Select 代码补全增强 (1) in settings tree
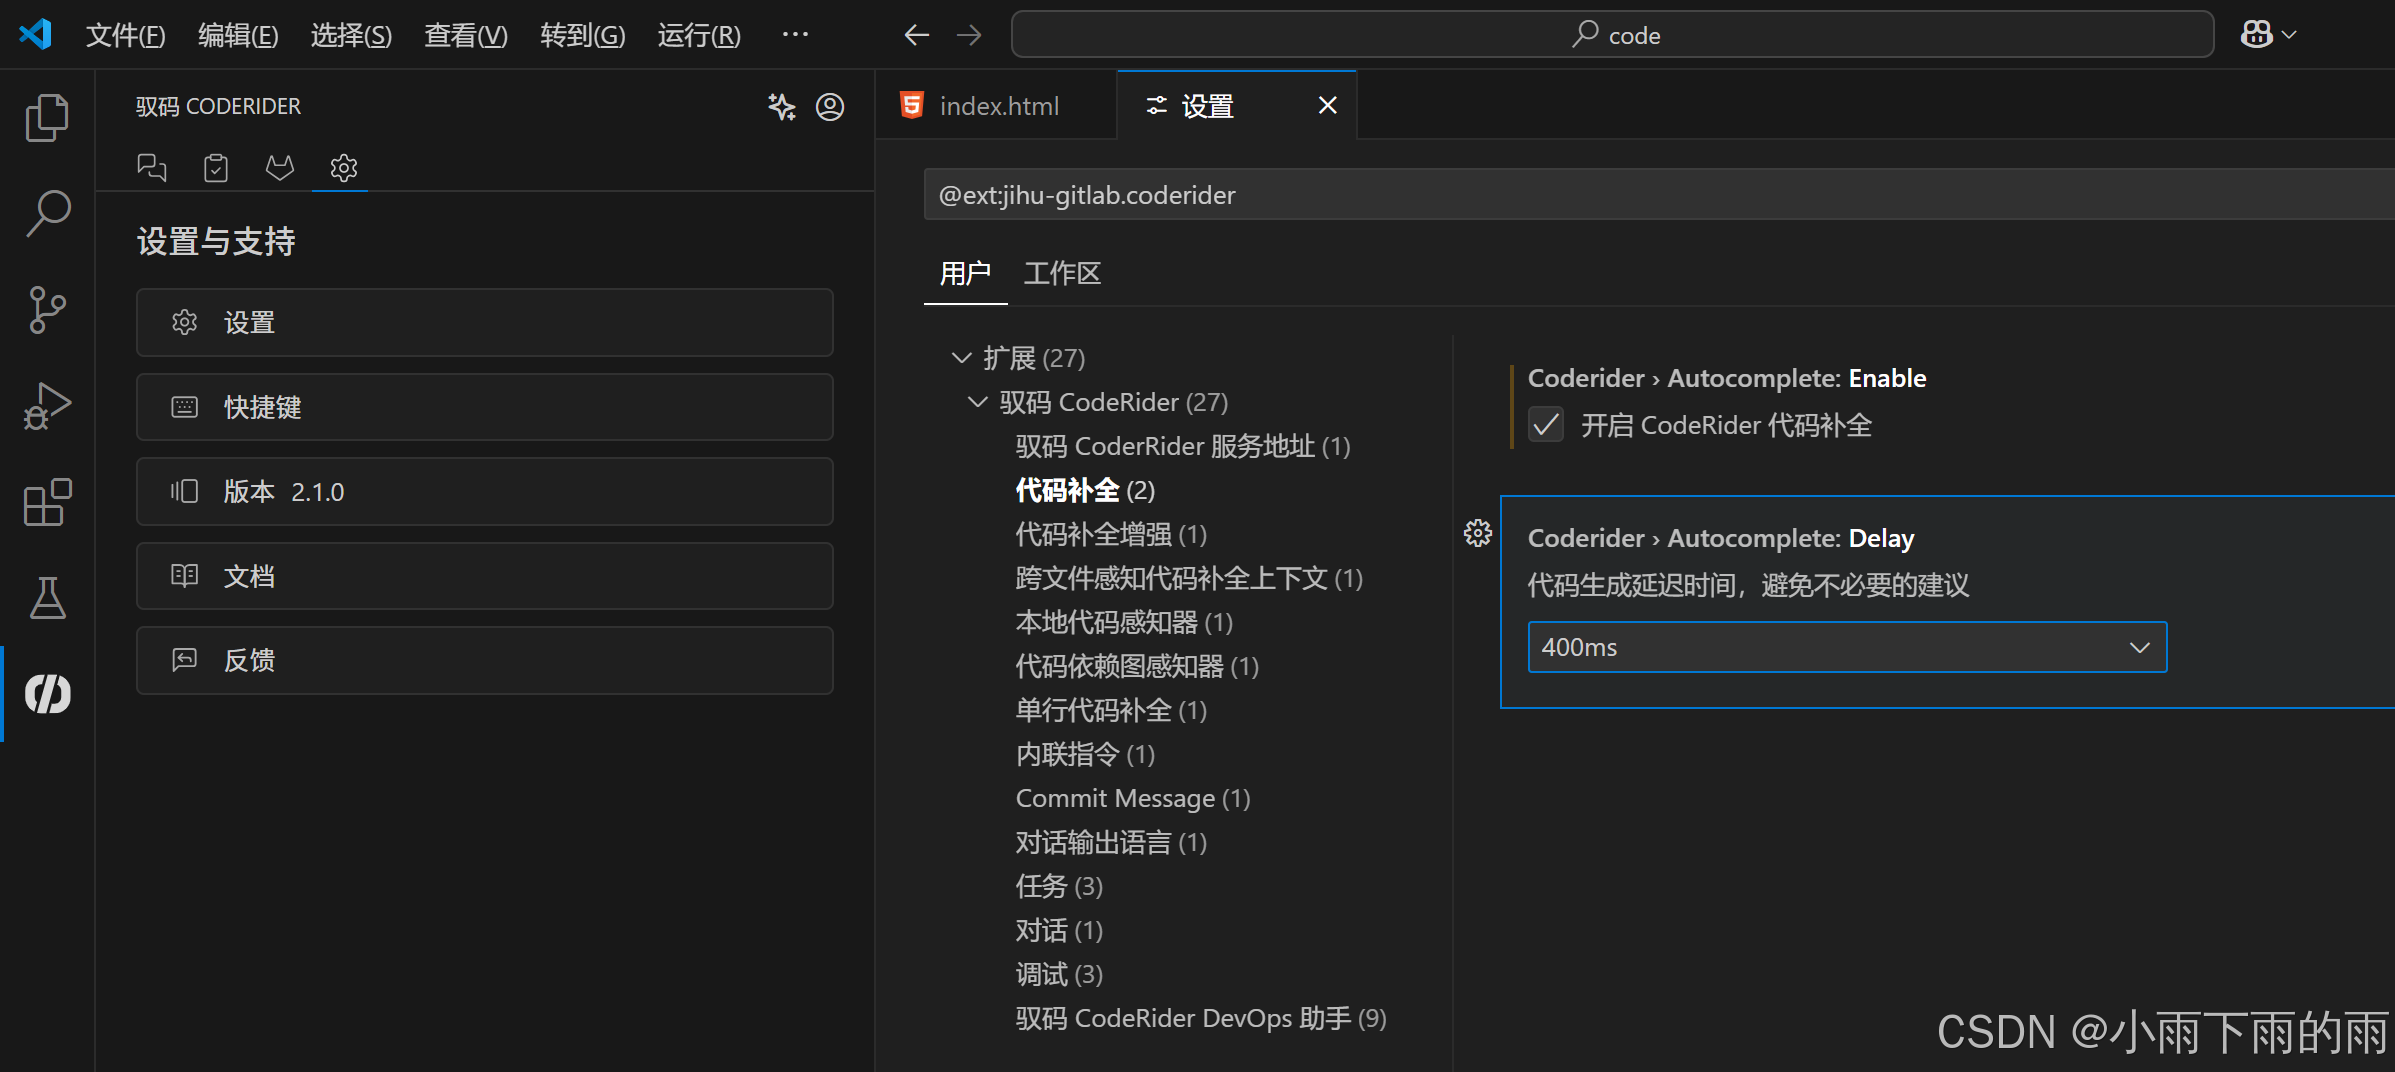This screenshot has height=1072, width=2395. coord(1111,534)
